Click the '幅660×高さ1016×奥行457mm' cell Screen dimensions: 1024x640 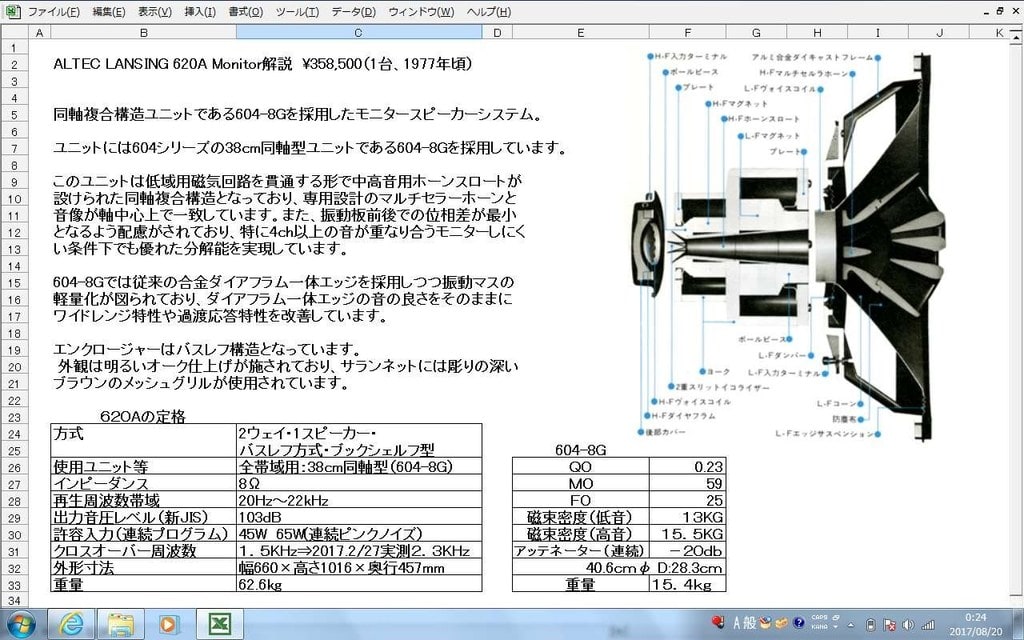tap(359, 568)
